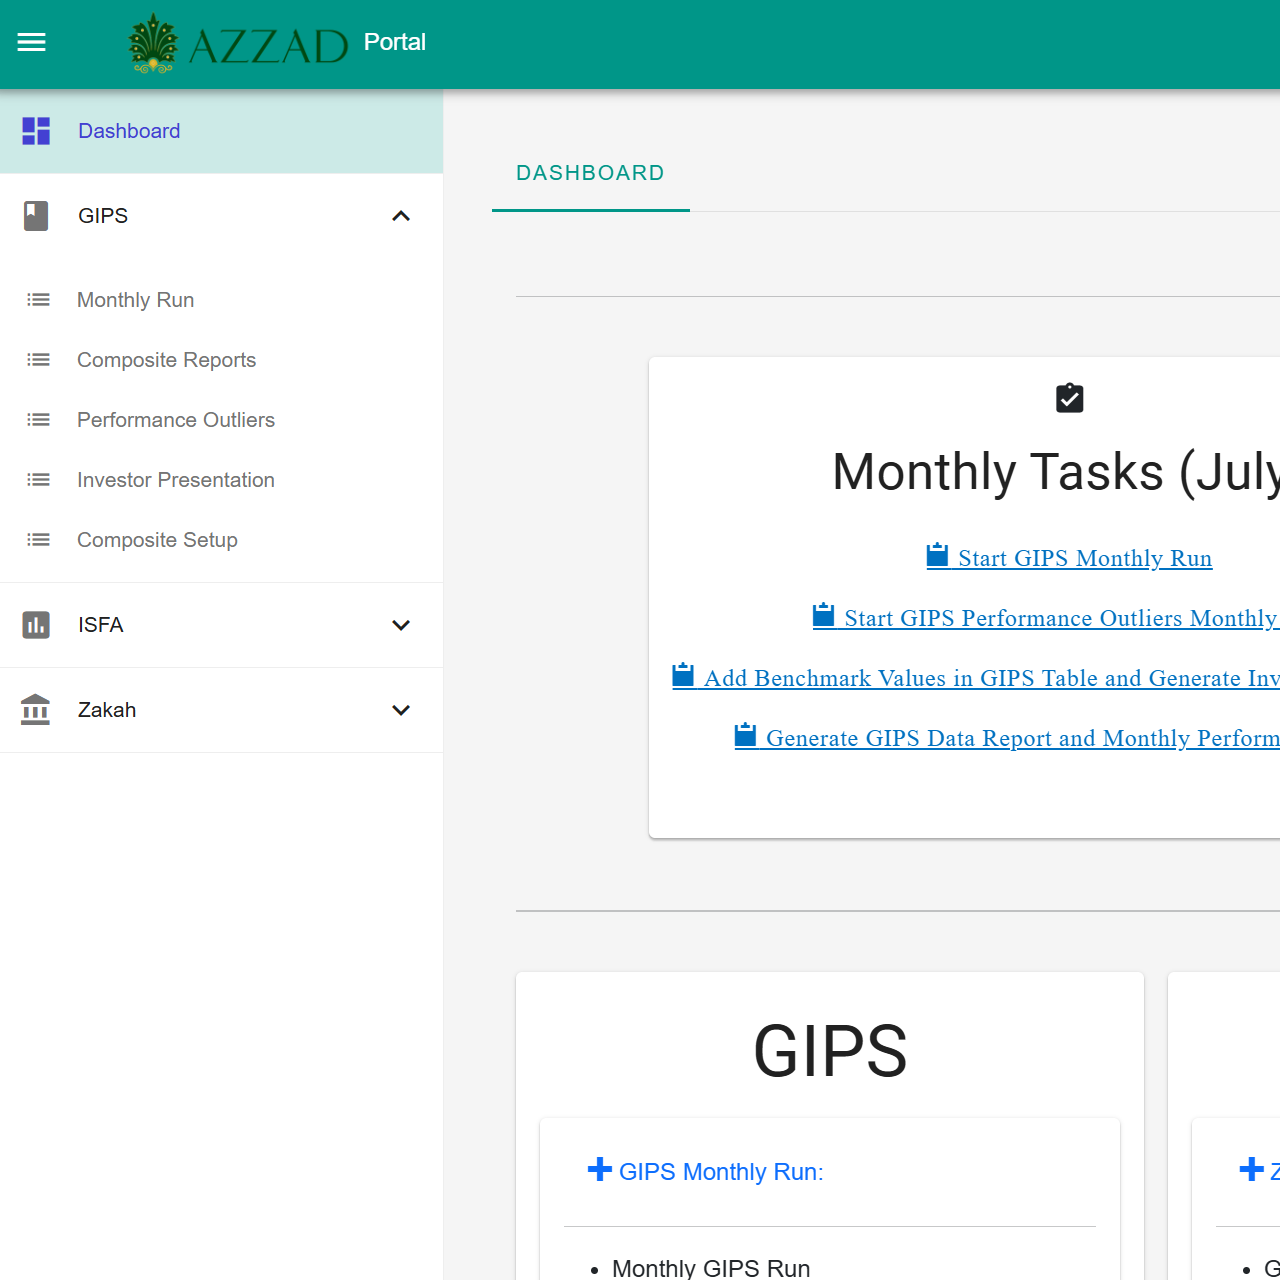Click the plus icon in the right-hand card
Viewport: 1280px width, 1280px height.
(x=1251, y=1169)
